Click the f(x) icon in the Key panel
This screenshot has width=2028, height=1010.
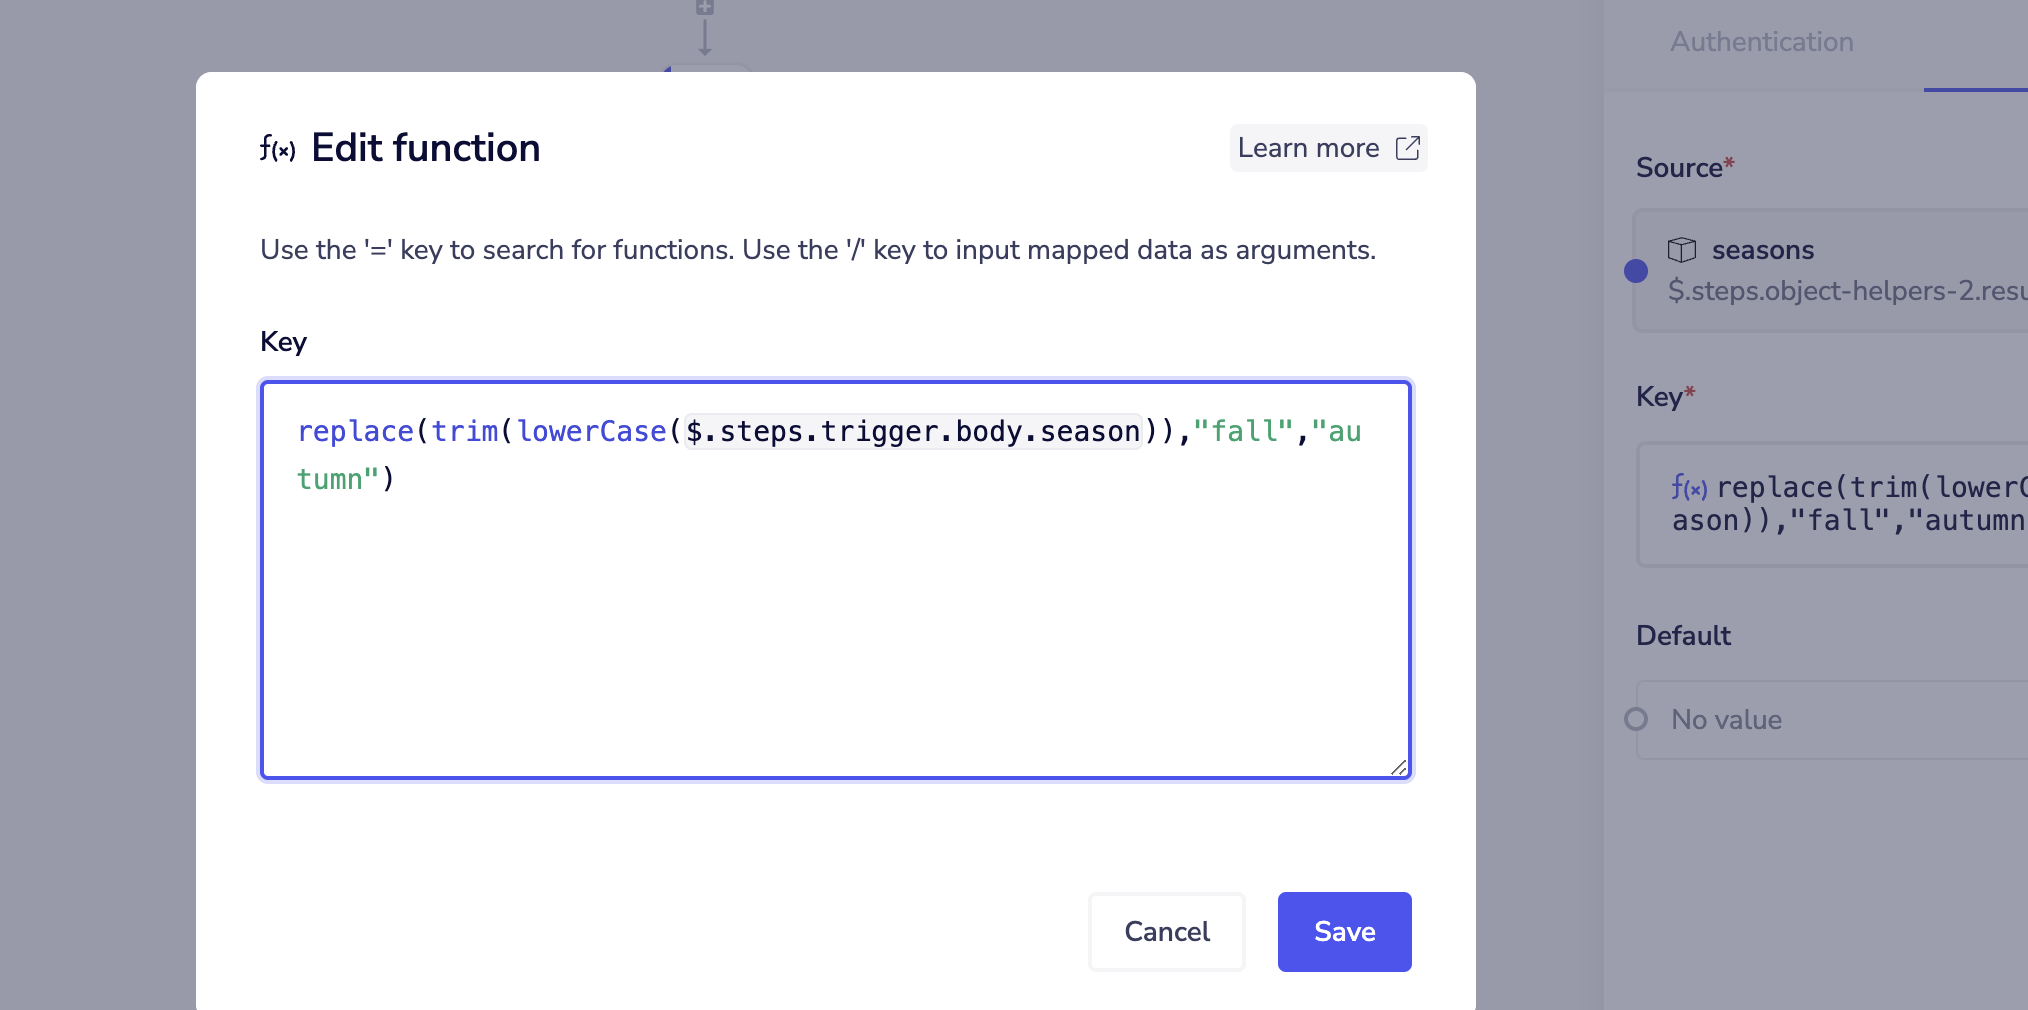click(x=1689, y=487)
